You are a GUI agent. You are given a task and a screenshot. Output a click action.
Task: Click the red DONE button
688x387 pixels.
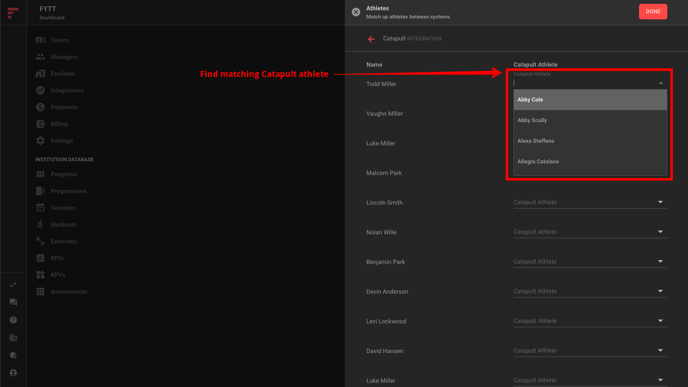coord(652,12)
